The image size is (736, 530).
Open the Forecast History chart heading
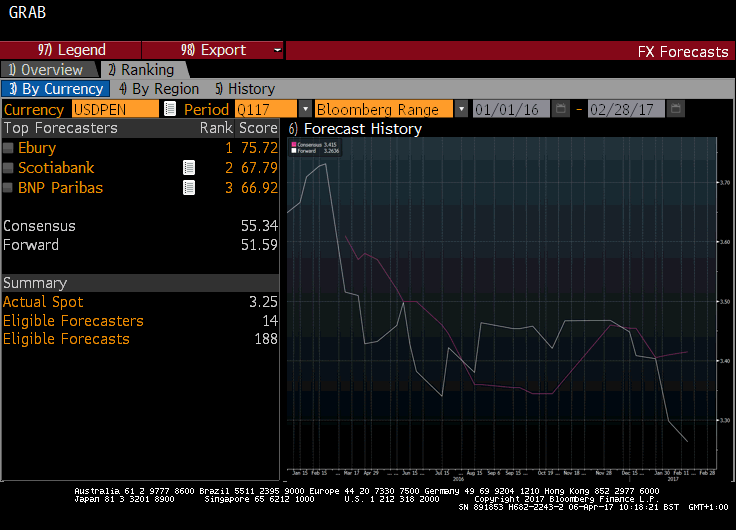pyautogui.click(x=355, y=129)
